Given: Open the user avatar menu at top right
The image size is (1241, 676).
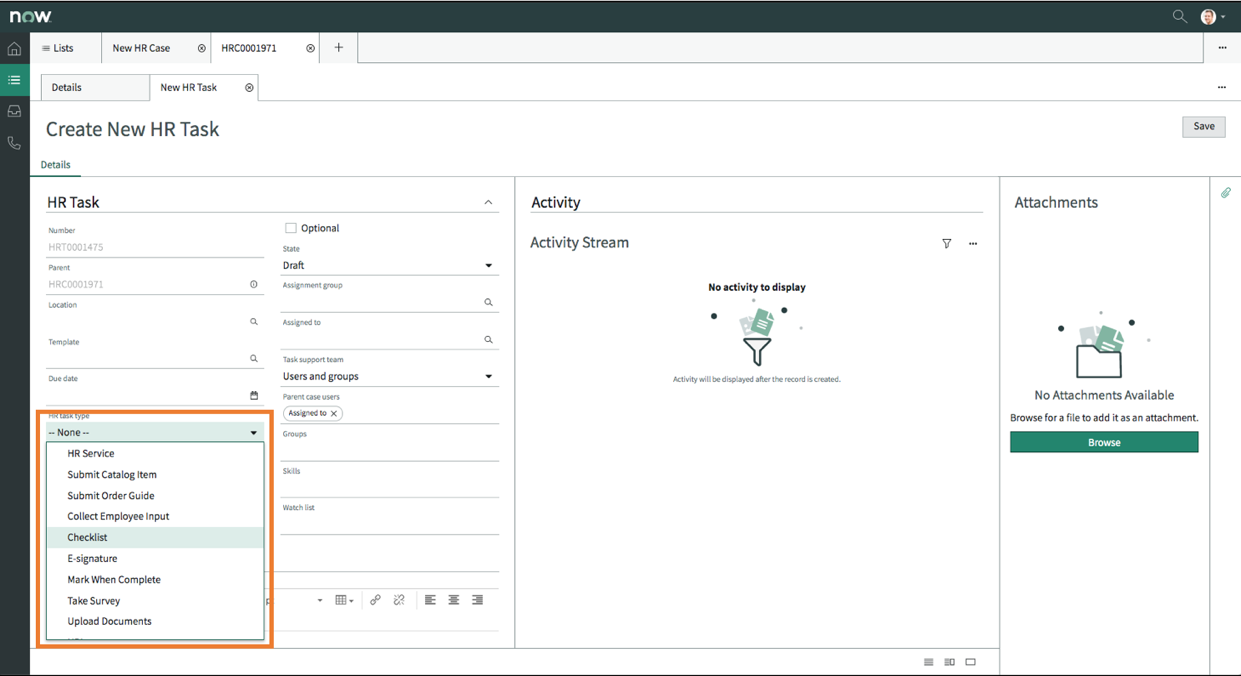Looking at the screenshot, I should click(x=1212, y=16).
